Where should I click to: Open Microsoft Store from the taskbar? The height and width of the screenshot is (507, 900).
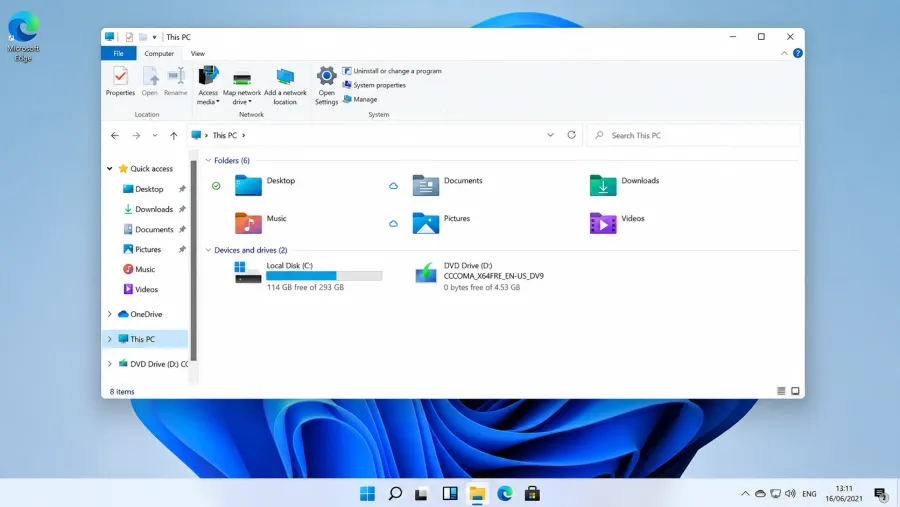(532, 493)
